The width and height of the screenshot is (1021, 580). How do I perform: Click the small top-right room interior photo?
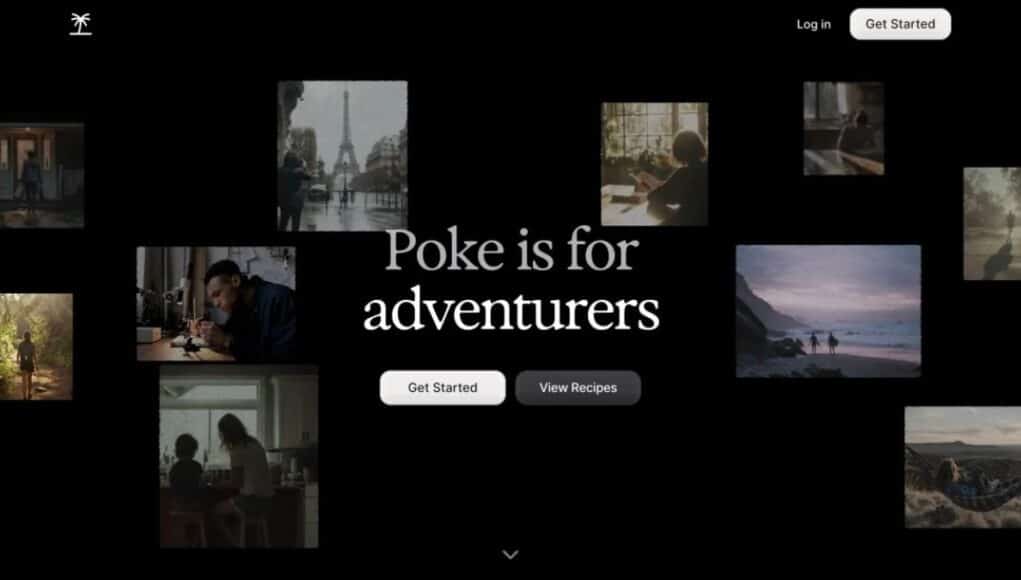pyautogui.click(x=843, y=128)
